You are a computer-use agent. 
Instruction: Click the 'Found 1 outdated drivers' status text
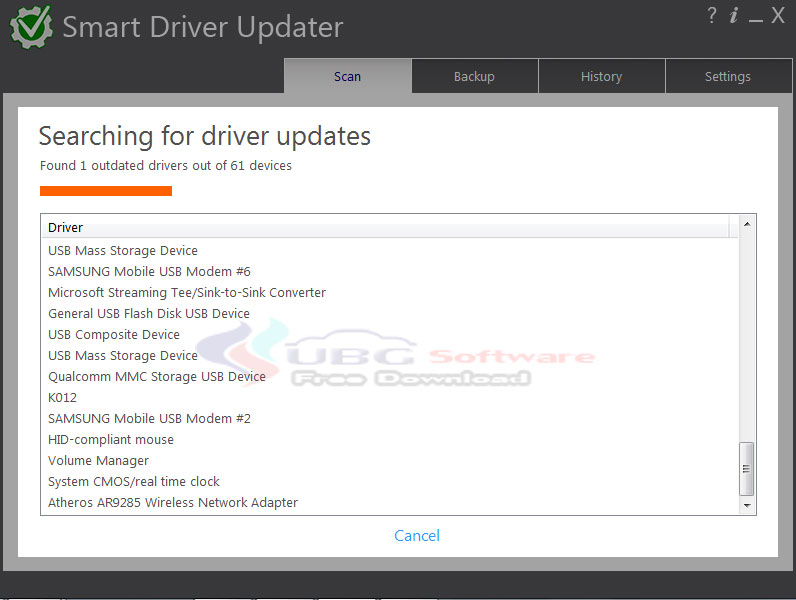coord(166,166)
